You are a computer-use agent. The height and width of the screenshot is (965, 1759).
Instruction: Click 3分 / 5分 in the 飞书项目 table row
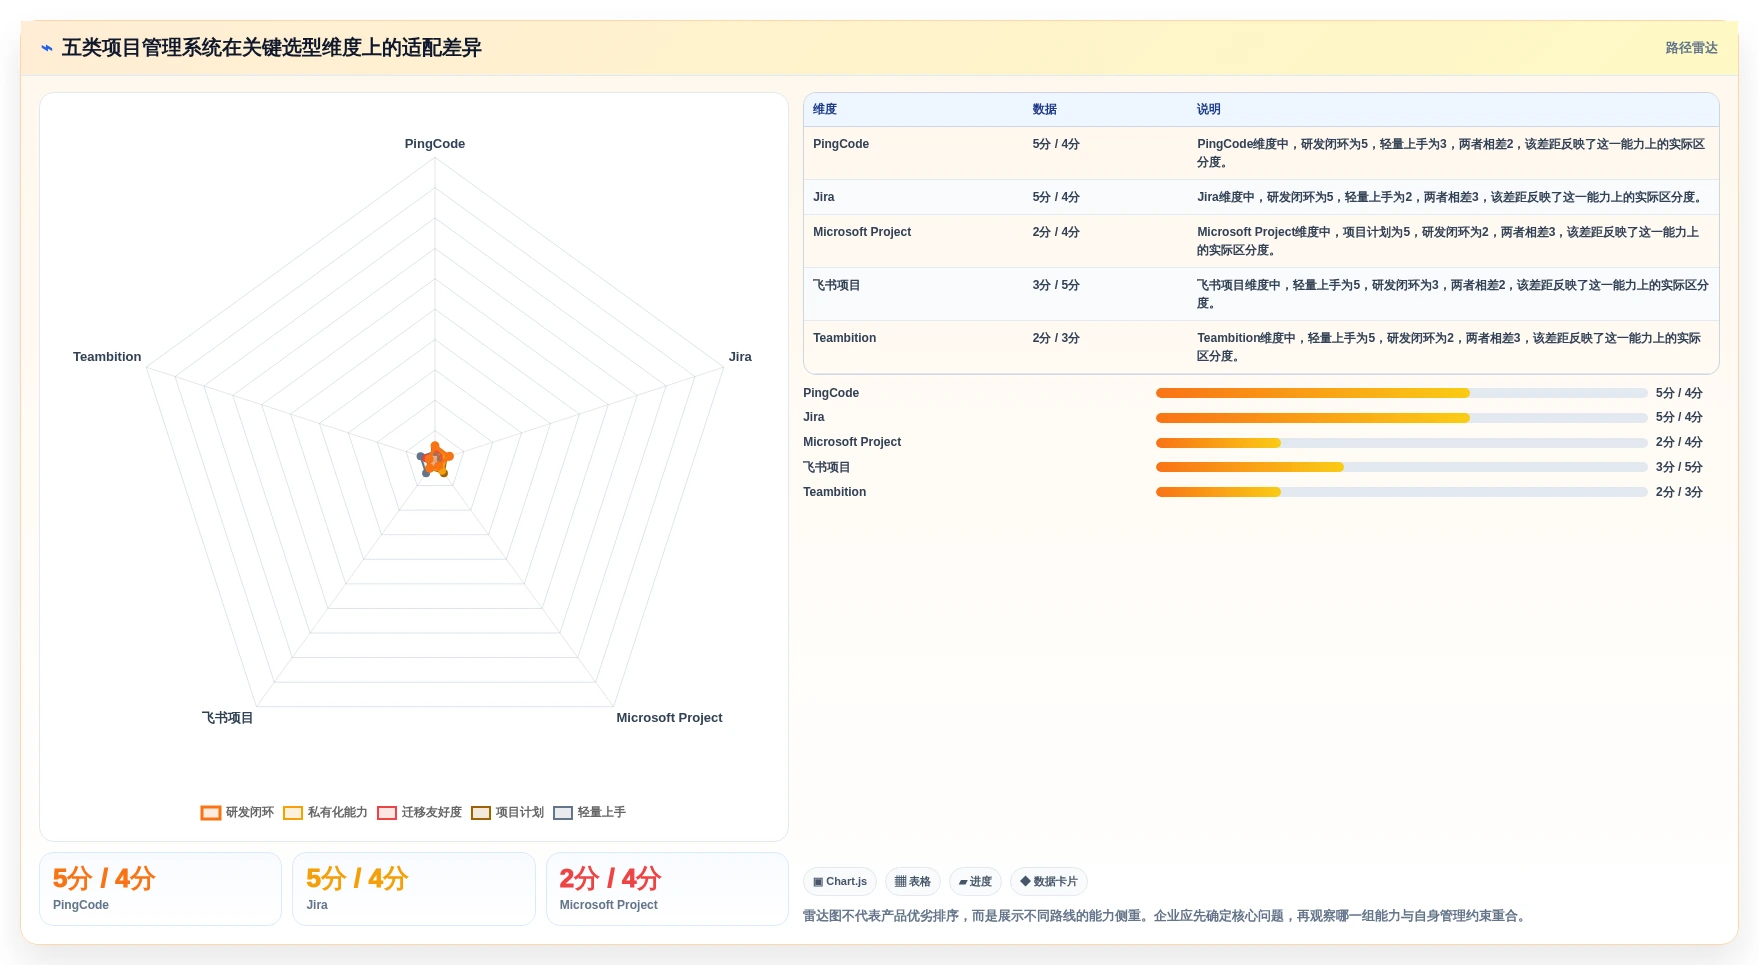click(x=1056, y=285)
